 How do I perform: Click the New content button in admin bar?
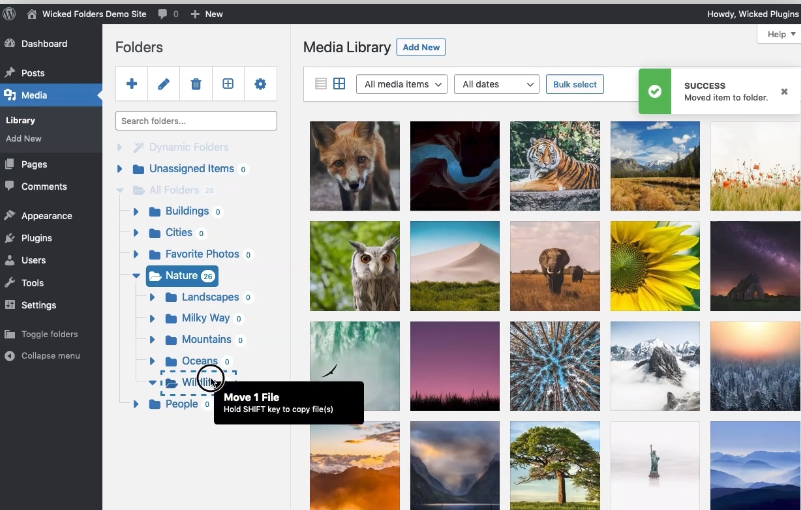click(206, 14)
